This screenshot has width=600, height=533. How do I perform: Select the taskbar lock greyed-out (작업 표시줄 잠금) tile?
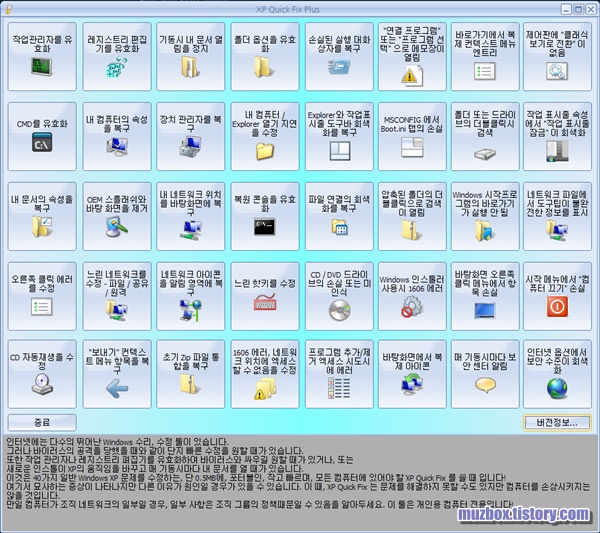tap(558, 136)
